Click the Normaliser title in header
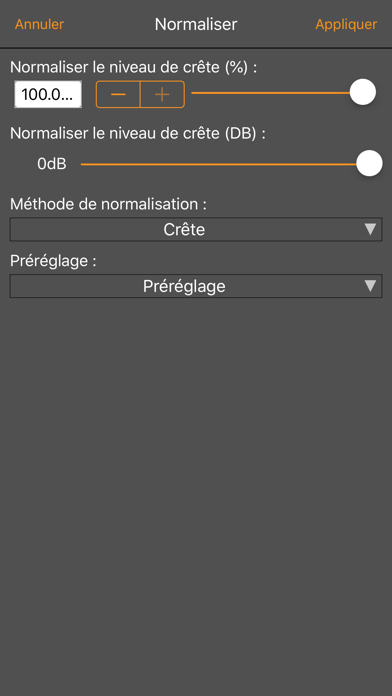 click(196, 24)
